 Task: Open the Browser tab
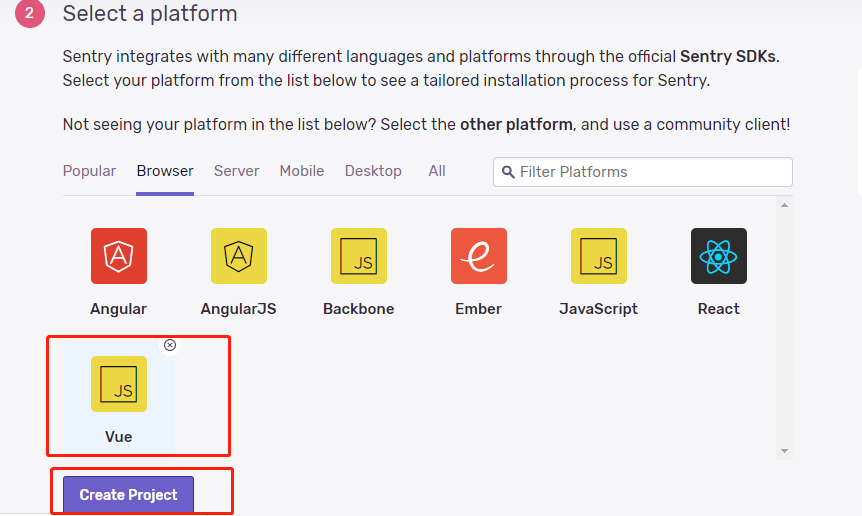click(x=165, y=171)
